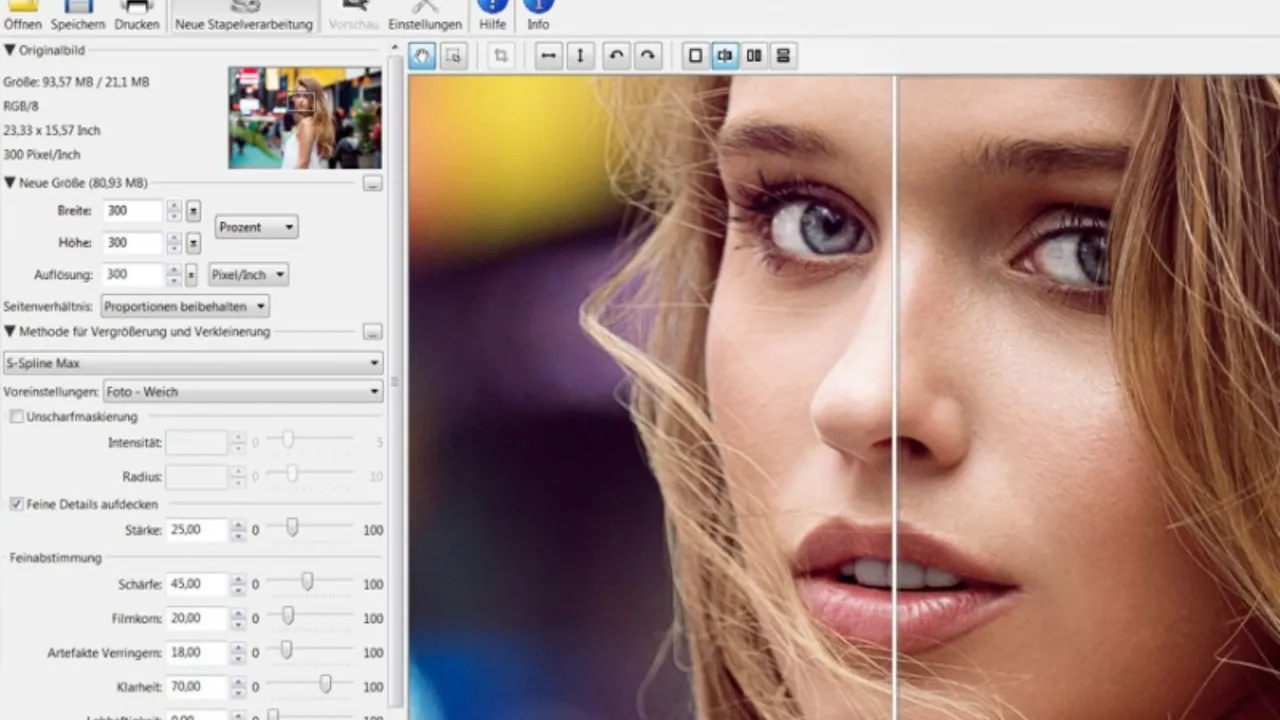This screenshot has height=720, width=1280.
Task: Adjust the Stärke slider handle
Action: [292, 527]
